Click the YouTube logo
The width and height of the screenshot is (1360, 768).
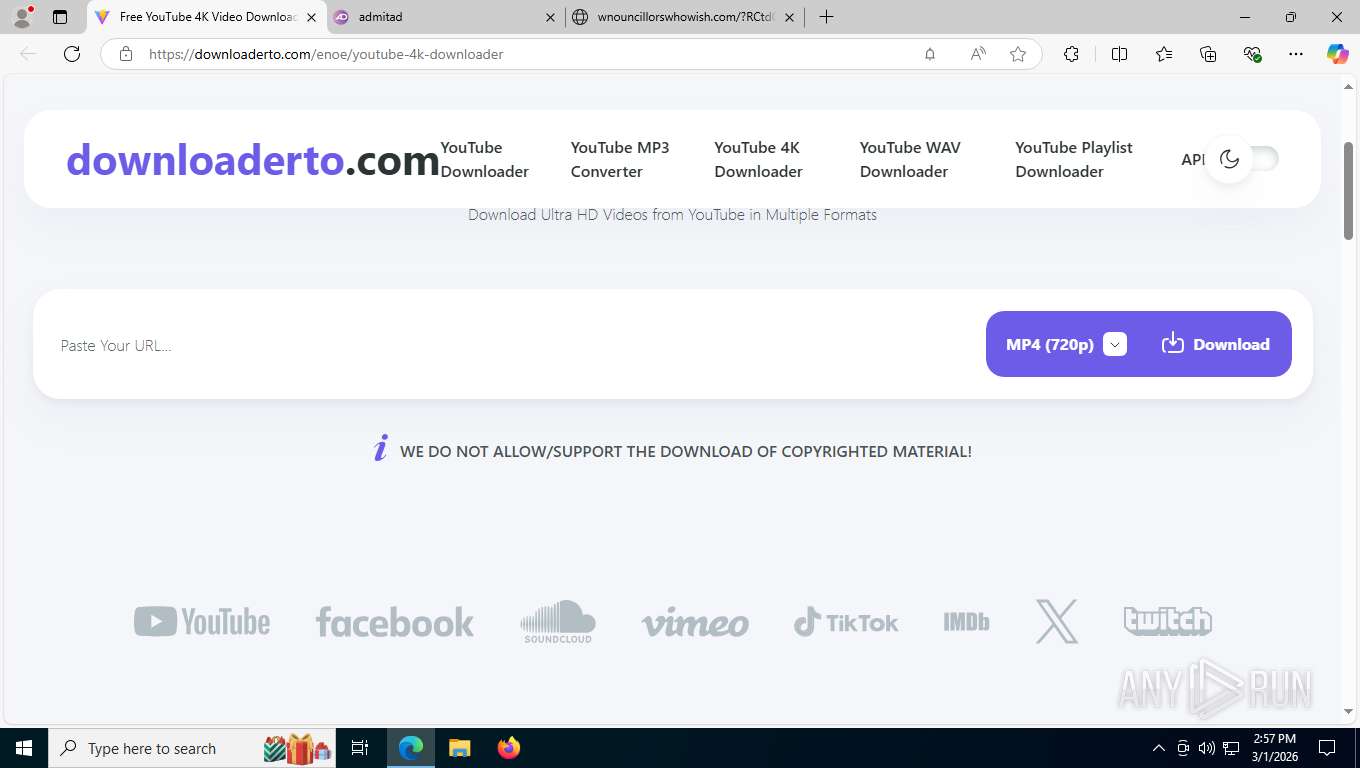tap(202, 621)
